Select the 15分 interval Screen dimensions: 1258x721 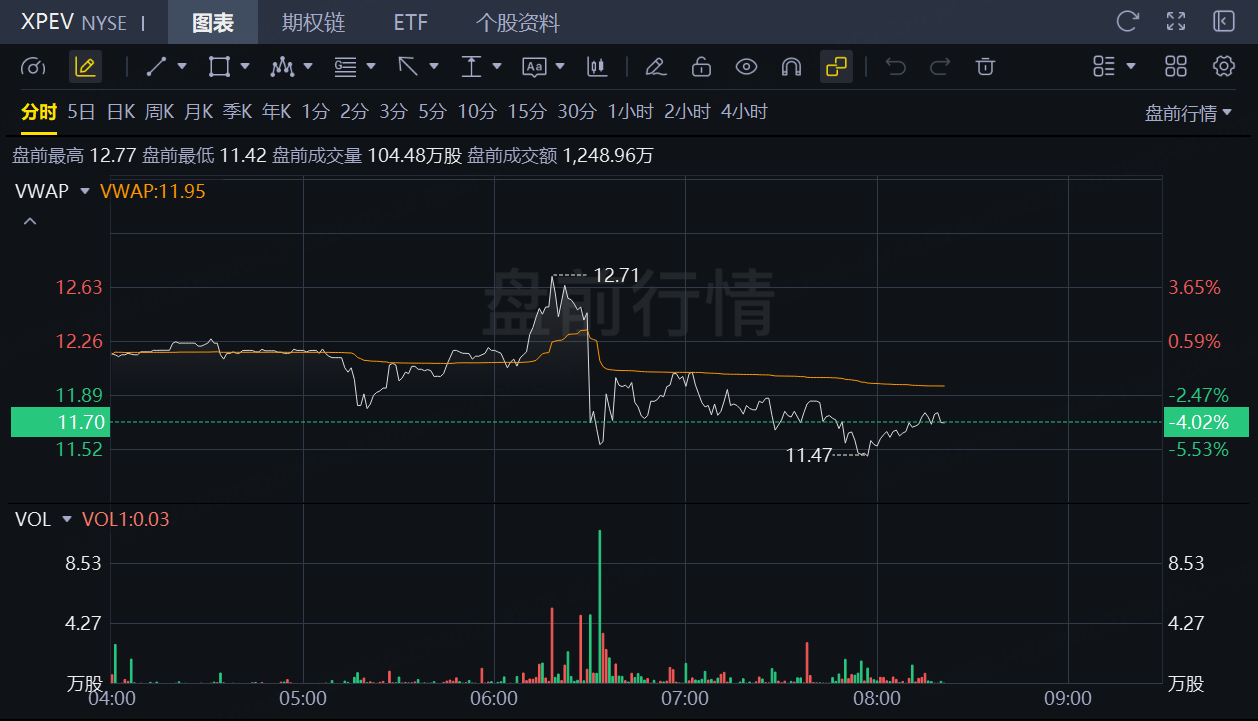tap(526, 112)
